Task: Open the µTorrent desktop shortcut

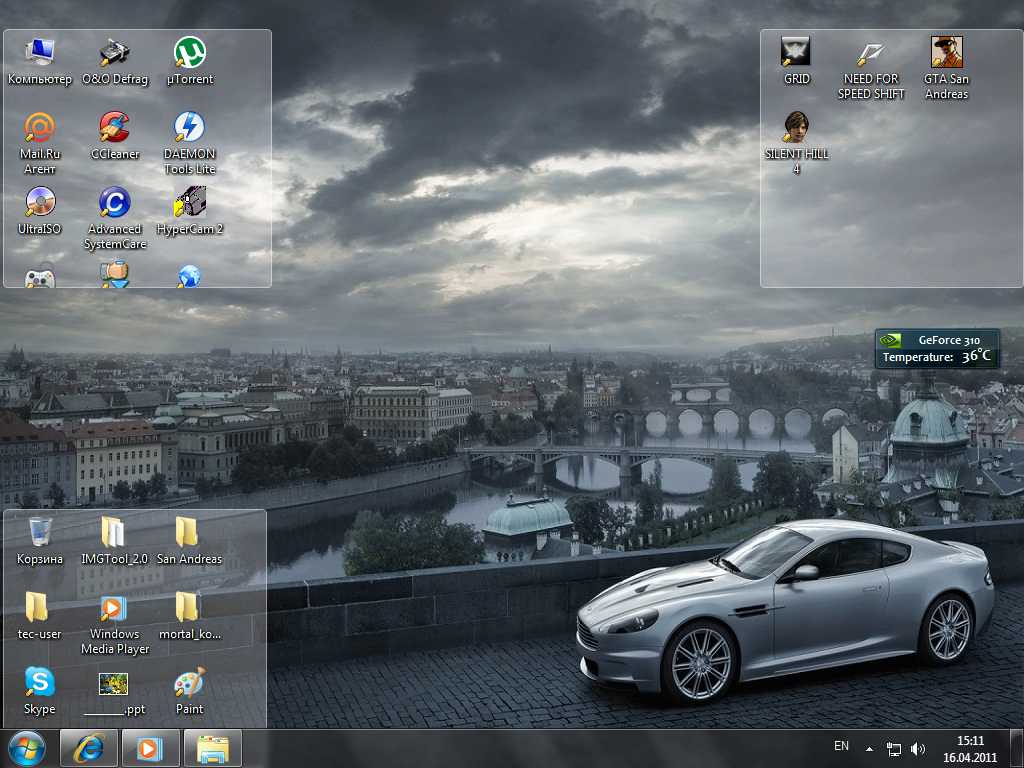Action: coord(189,53)
